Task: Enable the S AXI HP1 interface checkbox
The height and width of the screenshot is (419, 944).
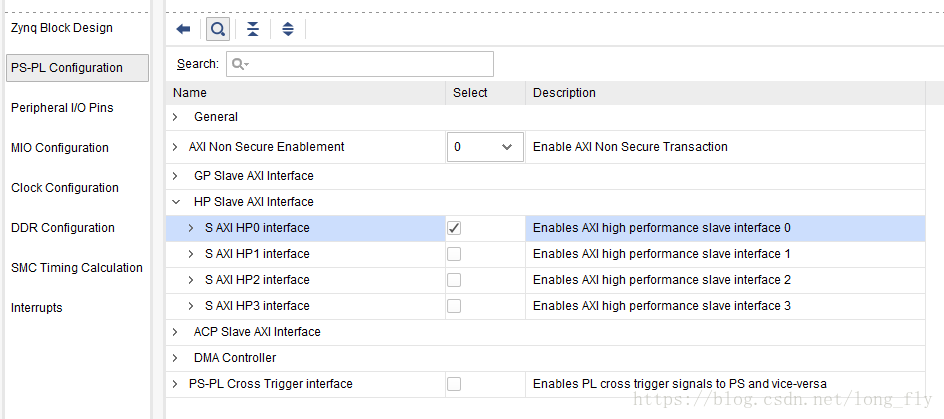Action: coord(454,254)
